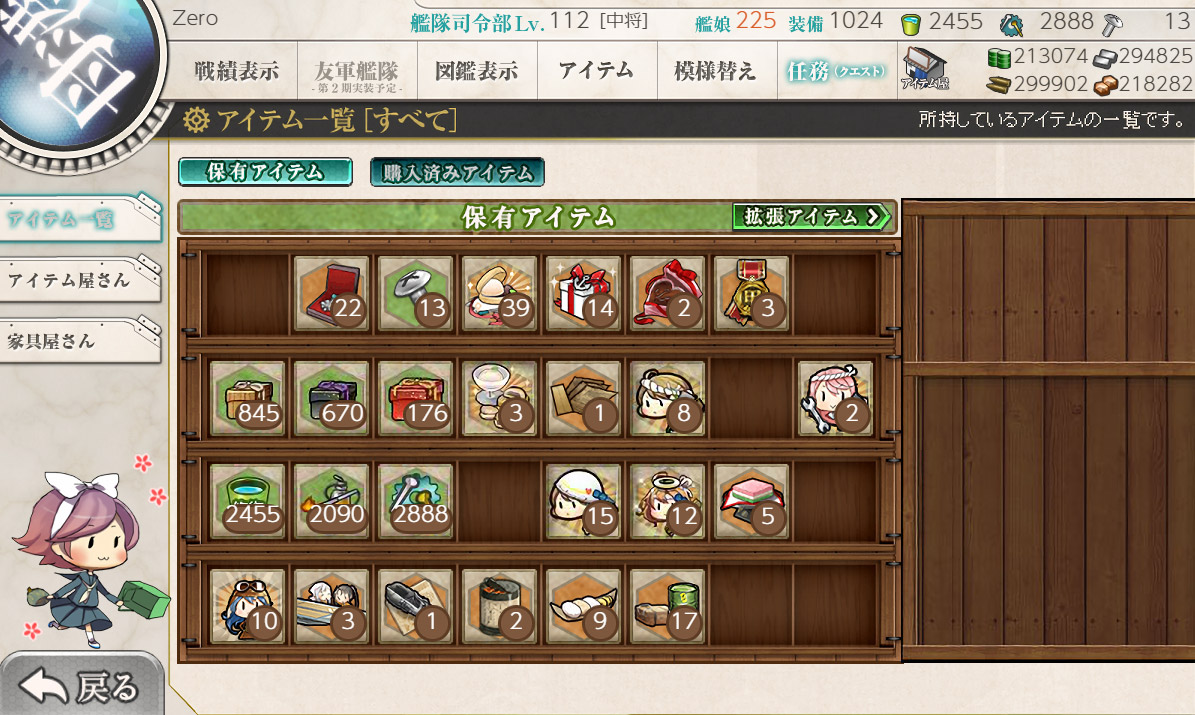Select the gold medal item with count 3
Viewport: 1195px width, 715px height.
pos(751,293)
